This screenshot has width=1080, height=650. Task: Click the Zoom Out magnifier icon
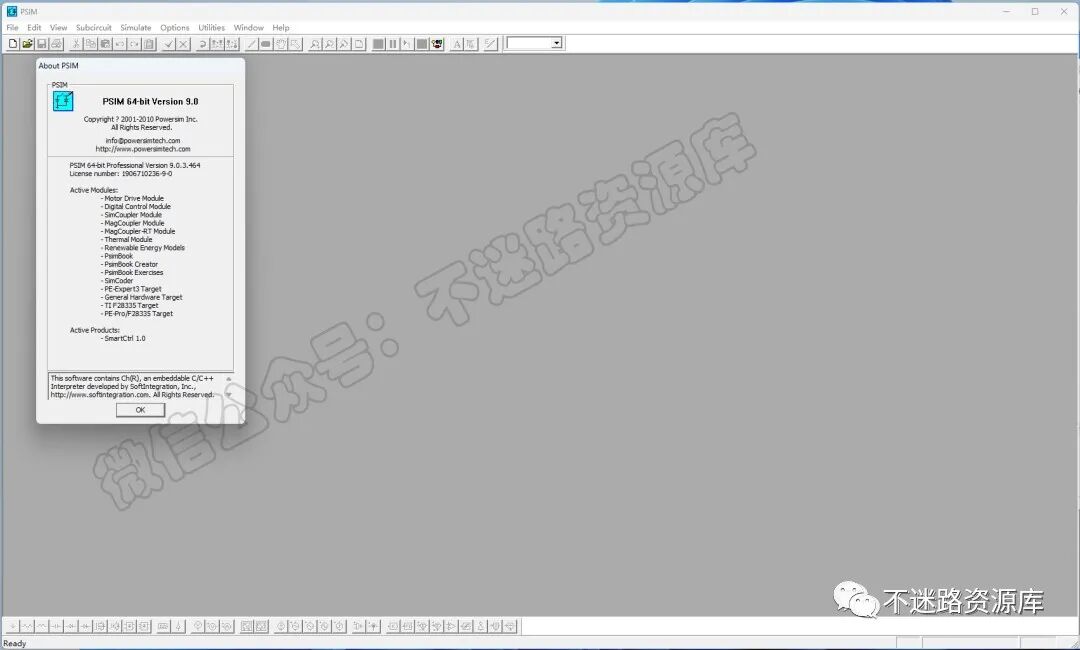[329, 43]
